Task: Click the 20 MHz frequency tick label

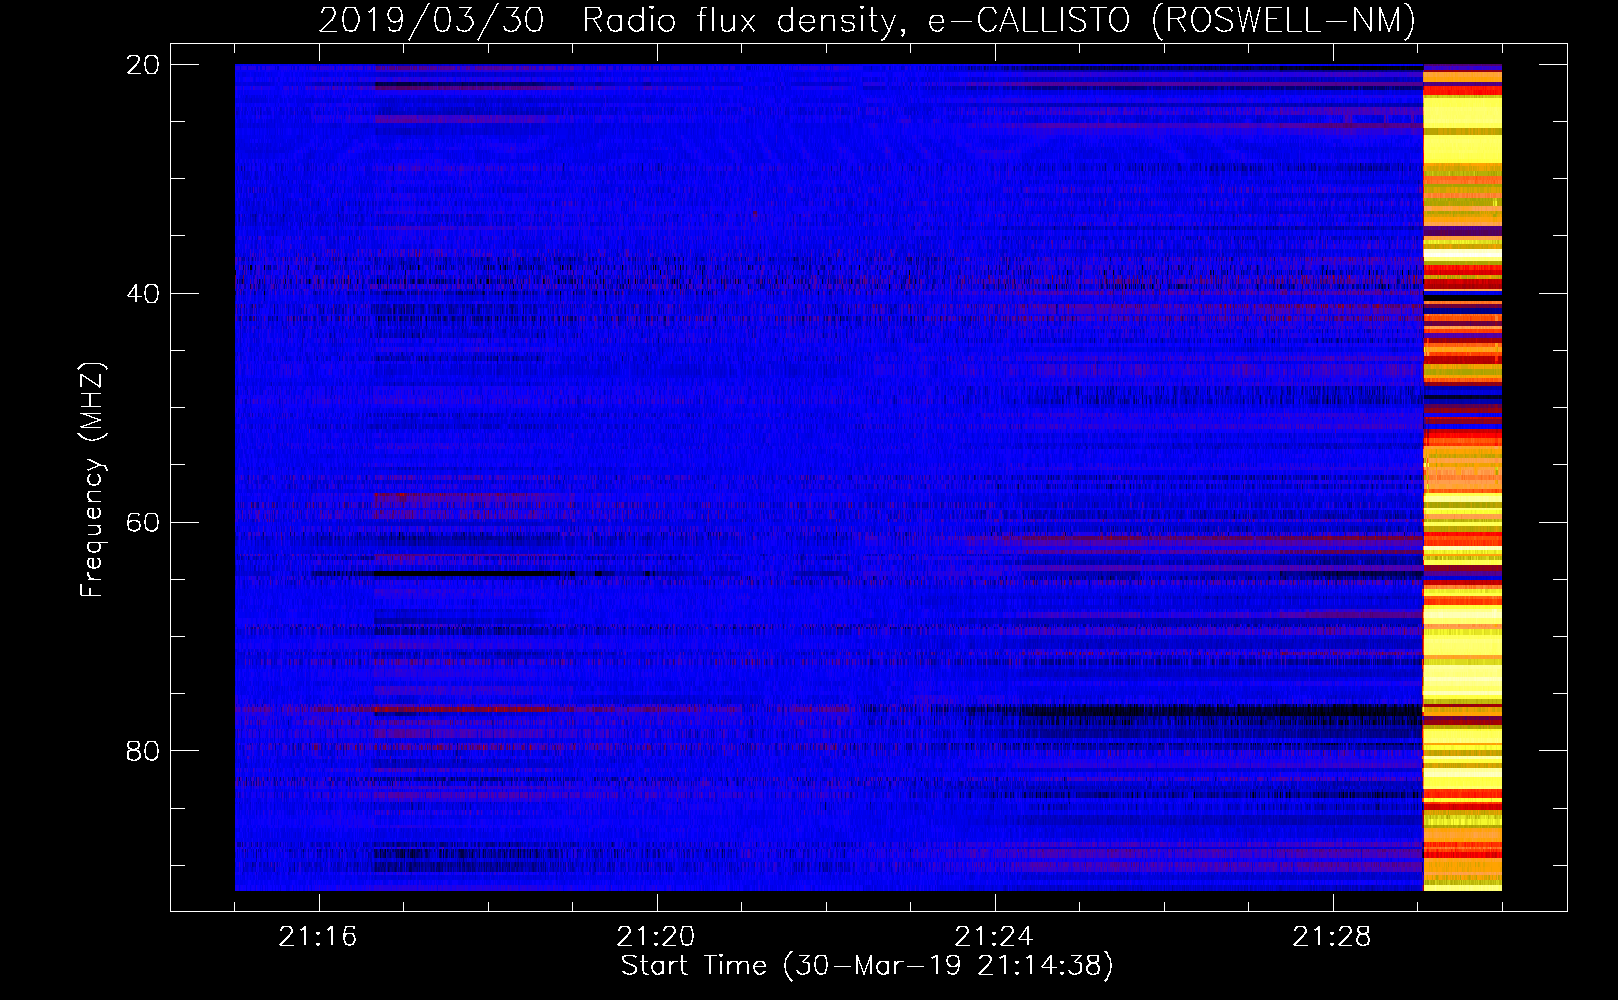Action: coord(143,65)
